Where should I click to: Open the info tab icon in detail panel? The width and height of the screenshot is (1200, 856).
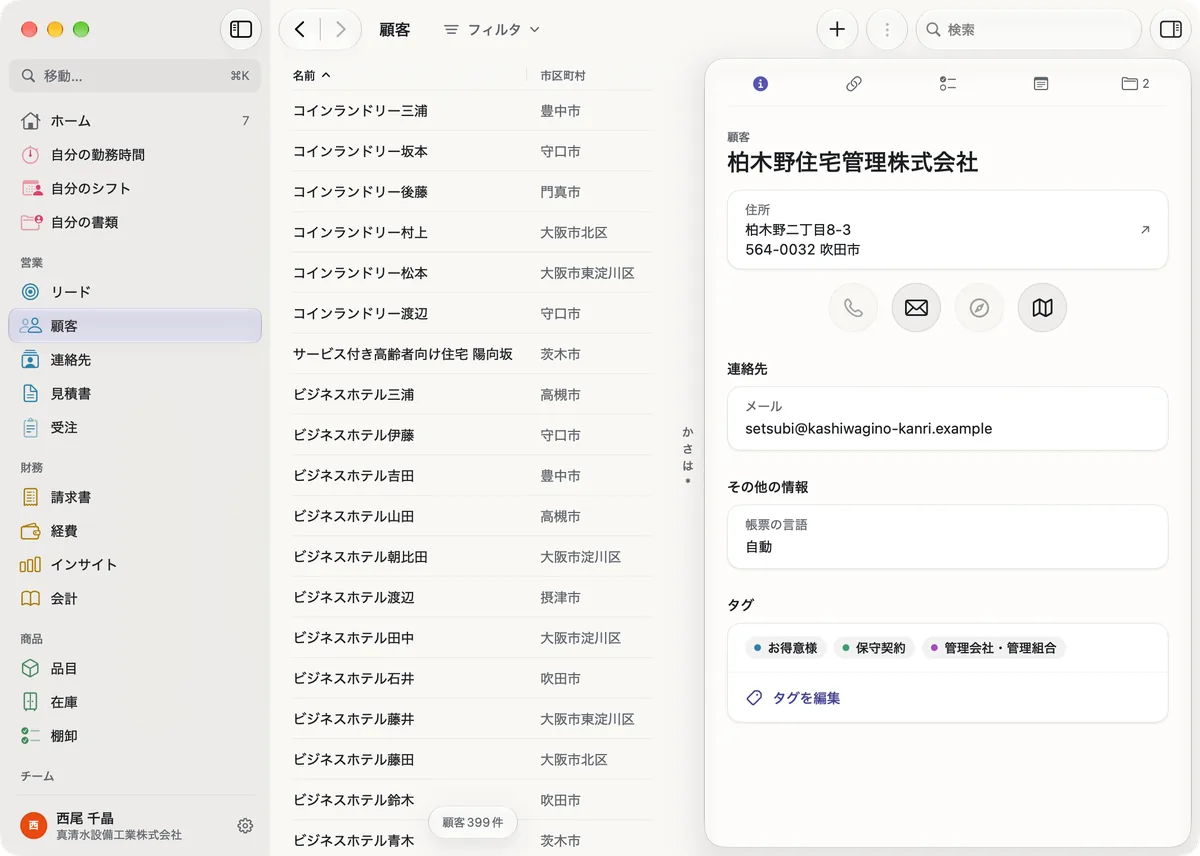(x=760, y=84)
